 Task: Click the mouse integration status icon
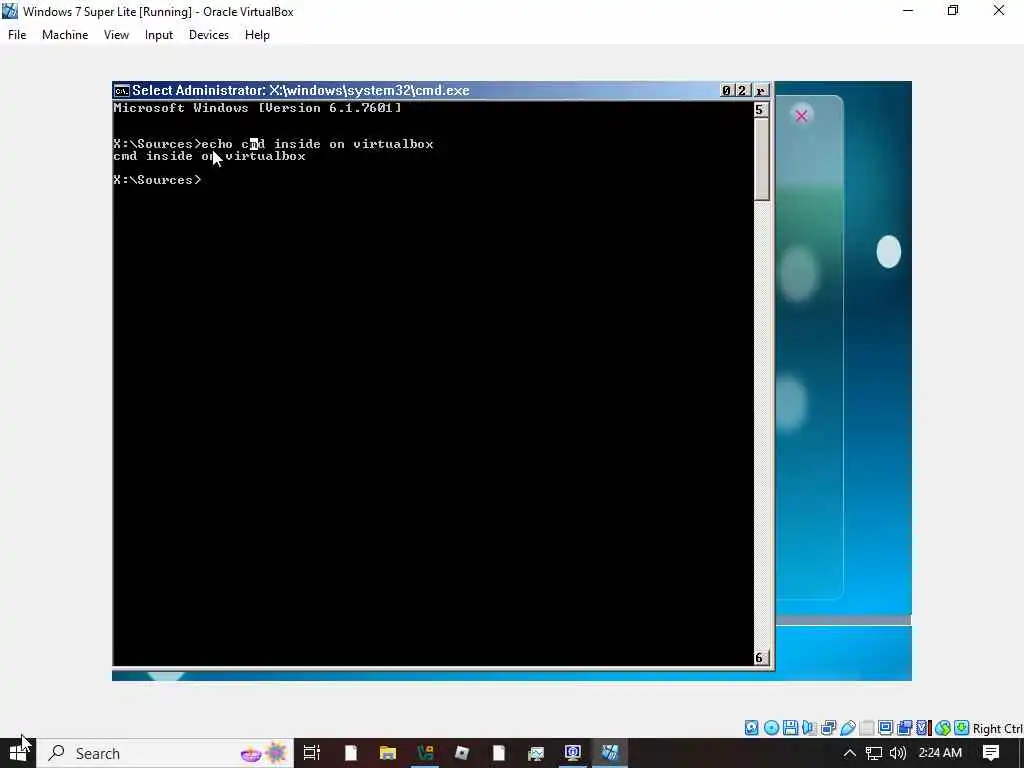(942, 728)
